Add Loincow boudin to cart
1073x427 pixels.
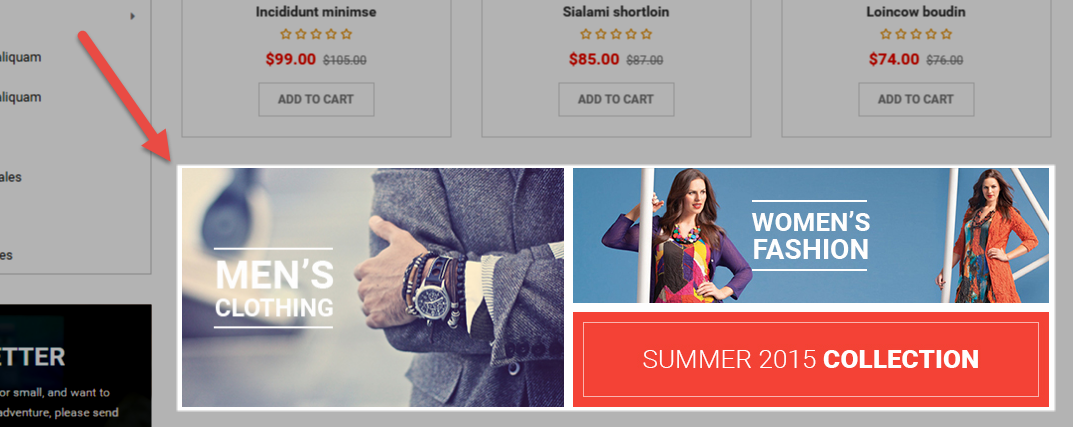pos(916,99)
